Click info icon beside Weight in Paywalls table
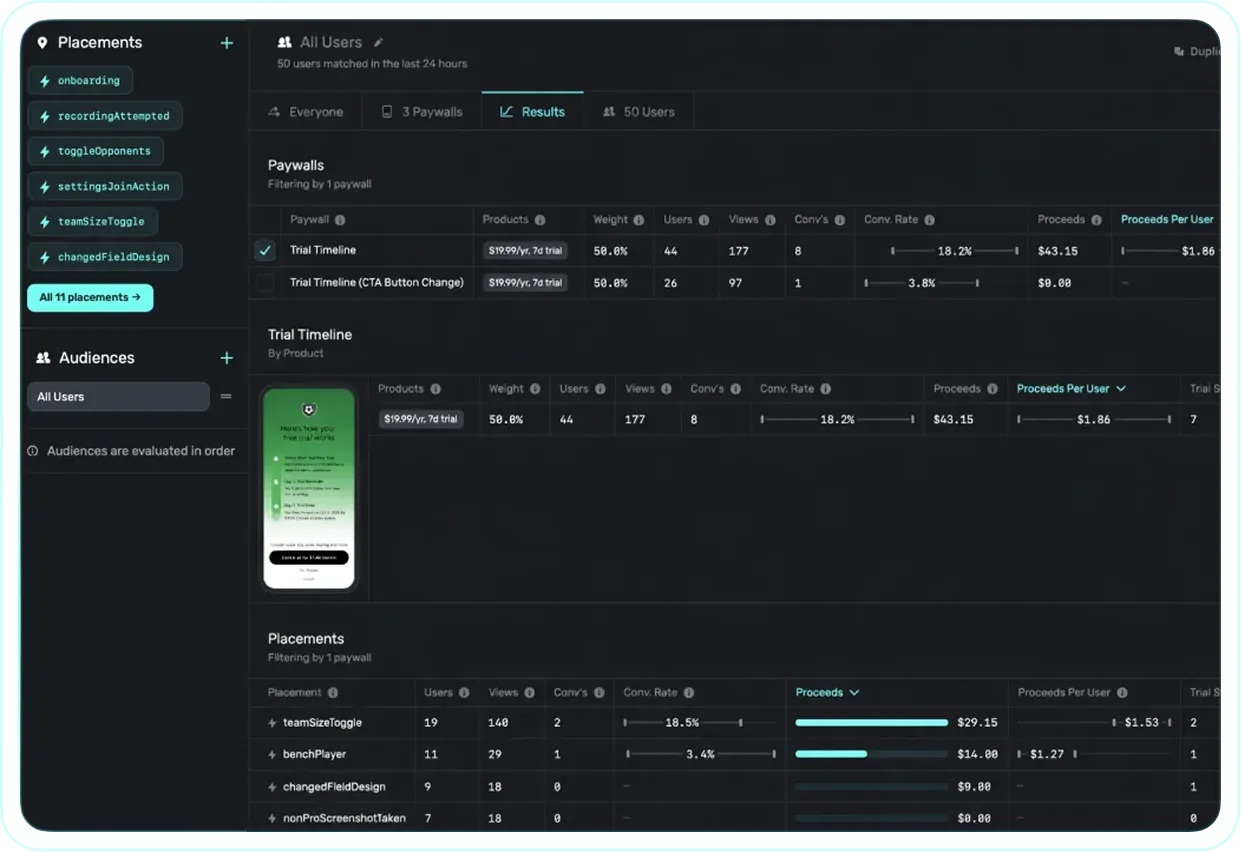The height and width of the screenshot is (852, 1241). tap(639, 220)
